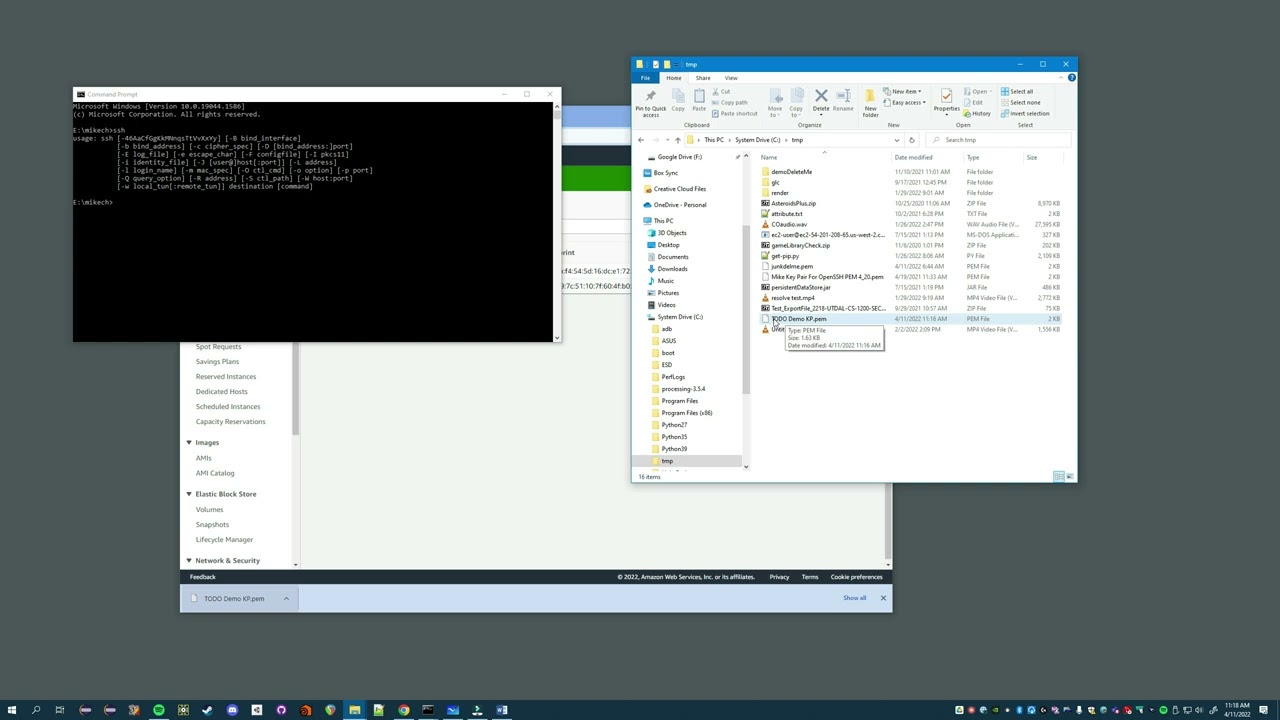The height and width of the screenshot is (720, 1280).
Task: Collapse the Images section in AWS sidebar
Action: point(189,443)
